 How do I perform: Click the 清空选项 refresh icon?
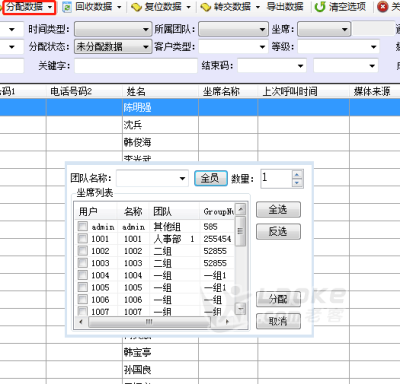[320, 7]
